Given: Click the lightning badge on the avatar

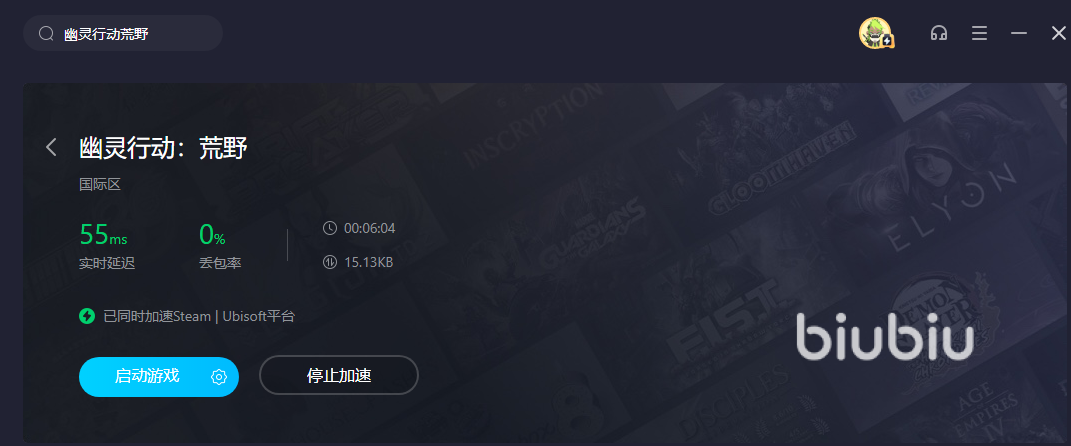Looking at the screenshot, I should 887,42.
